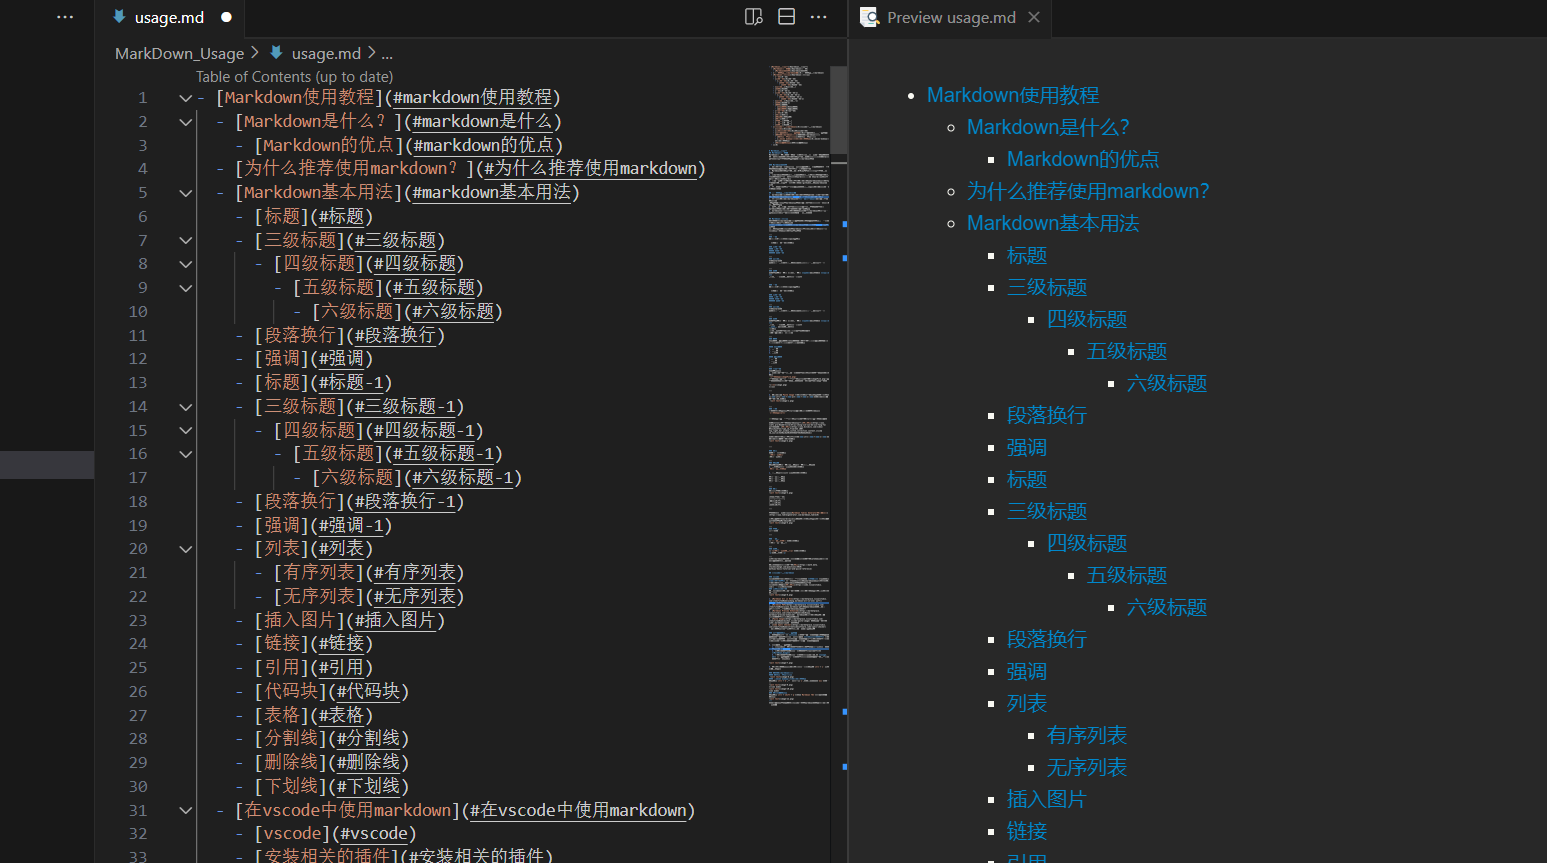This screenshot has height=863, width=1547.
Task: Collapse fold arrow at line 8
Action: (x=185, y=264)
